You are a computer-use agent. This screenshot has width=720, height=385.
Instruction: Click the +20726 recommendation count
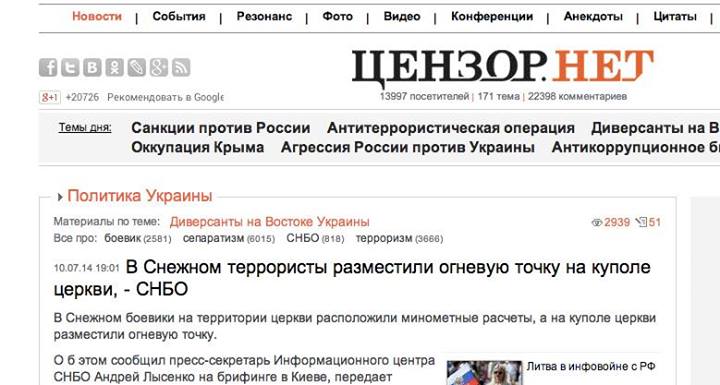point(82,97)
